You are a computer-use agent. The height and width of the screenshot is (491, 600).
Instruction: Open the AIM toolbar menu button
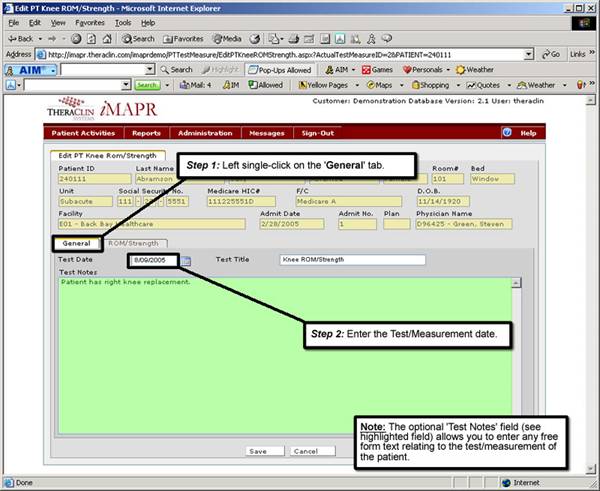[x=31, y=70]
